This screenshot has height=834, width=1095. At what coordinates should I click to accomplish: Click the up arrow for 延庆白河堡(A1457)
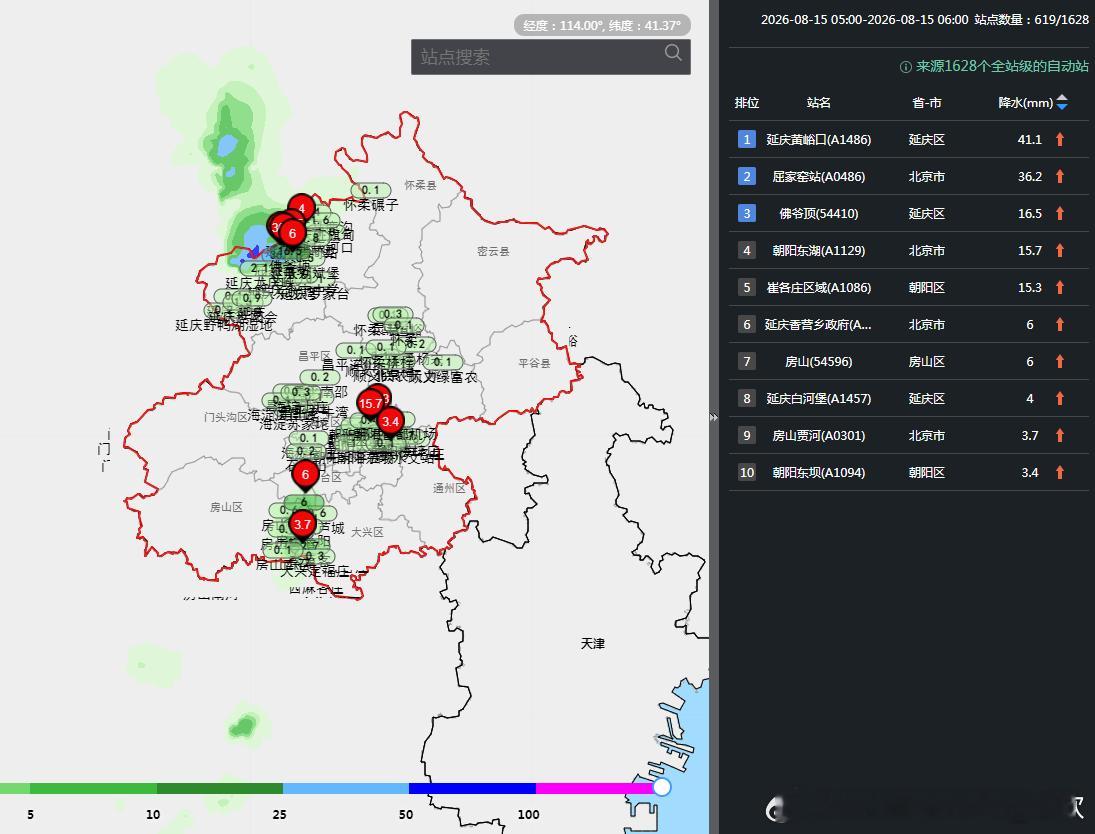click(x=1060, y=398)
